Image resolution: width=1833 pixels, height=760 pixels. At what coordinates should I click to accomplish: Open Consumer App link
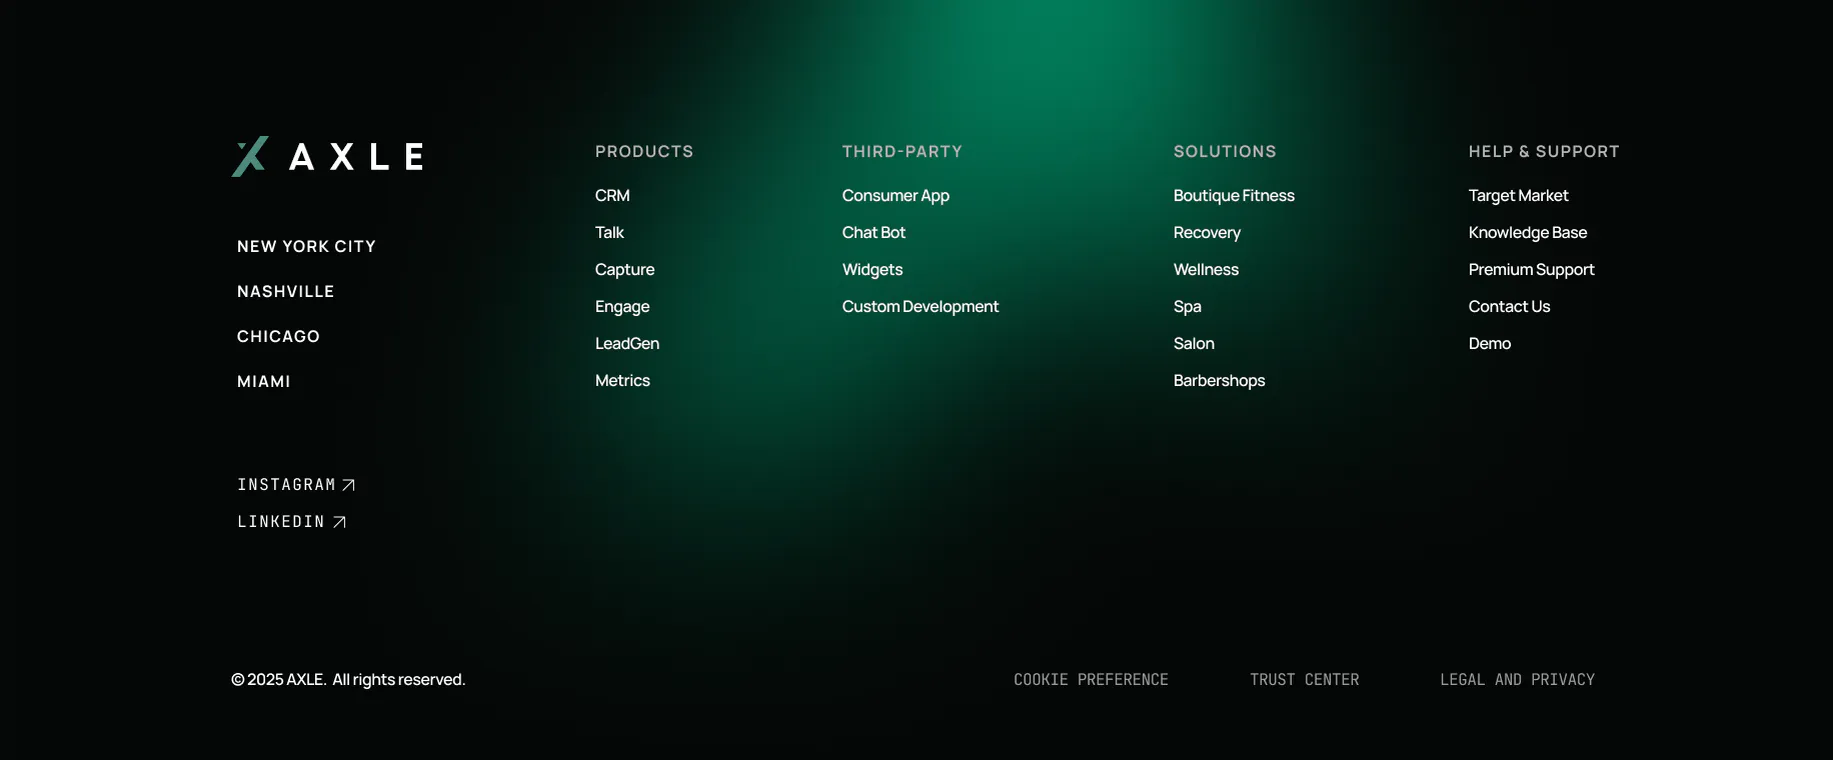coord(895,195)
